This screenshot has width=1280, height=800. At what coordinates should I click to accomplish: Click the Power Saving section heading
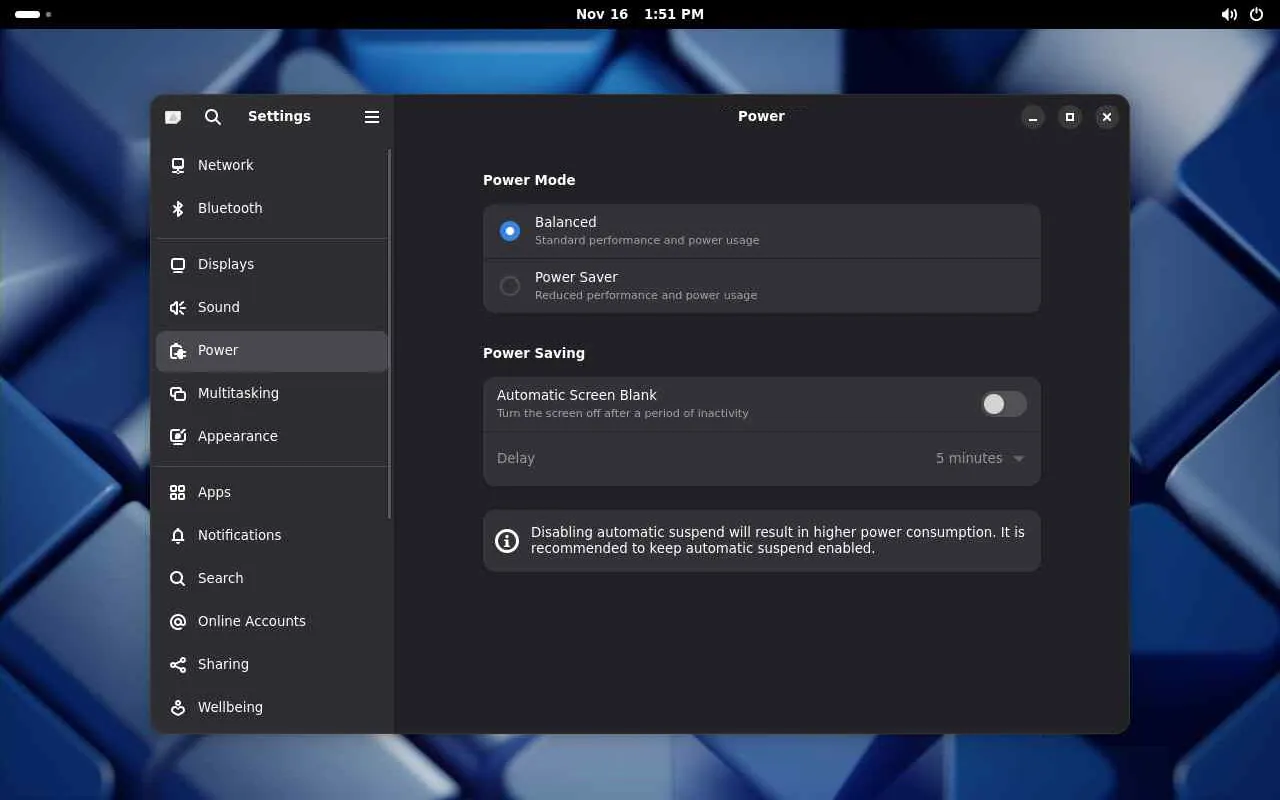click(534, 353)
